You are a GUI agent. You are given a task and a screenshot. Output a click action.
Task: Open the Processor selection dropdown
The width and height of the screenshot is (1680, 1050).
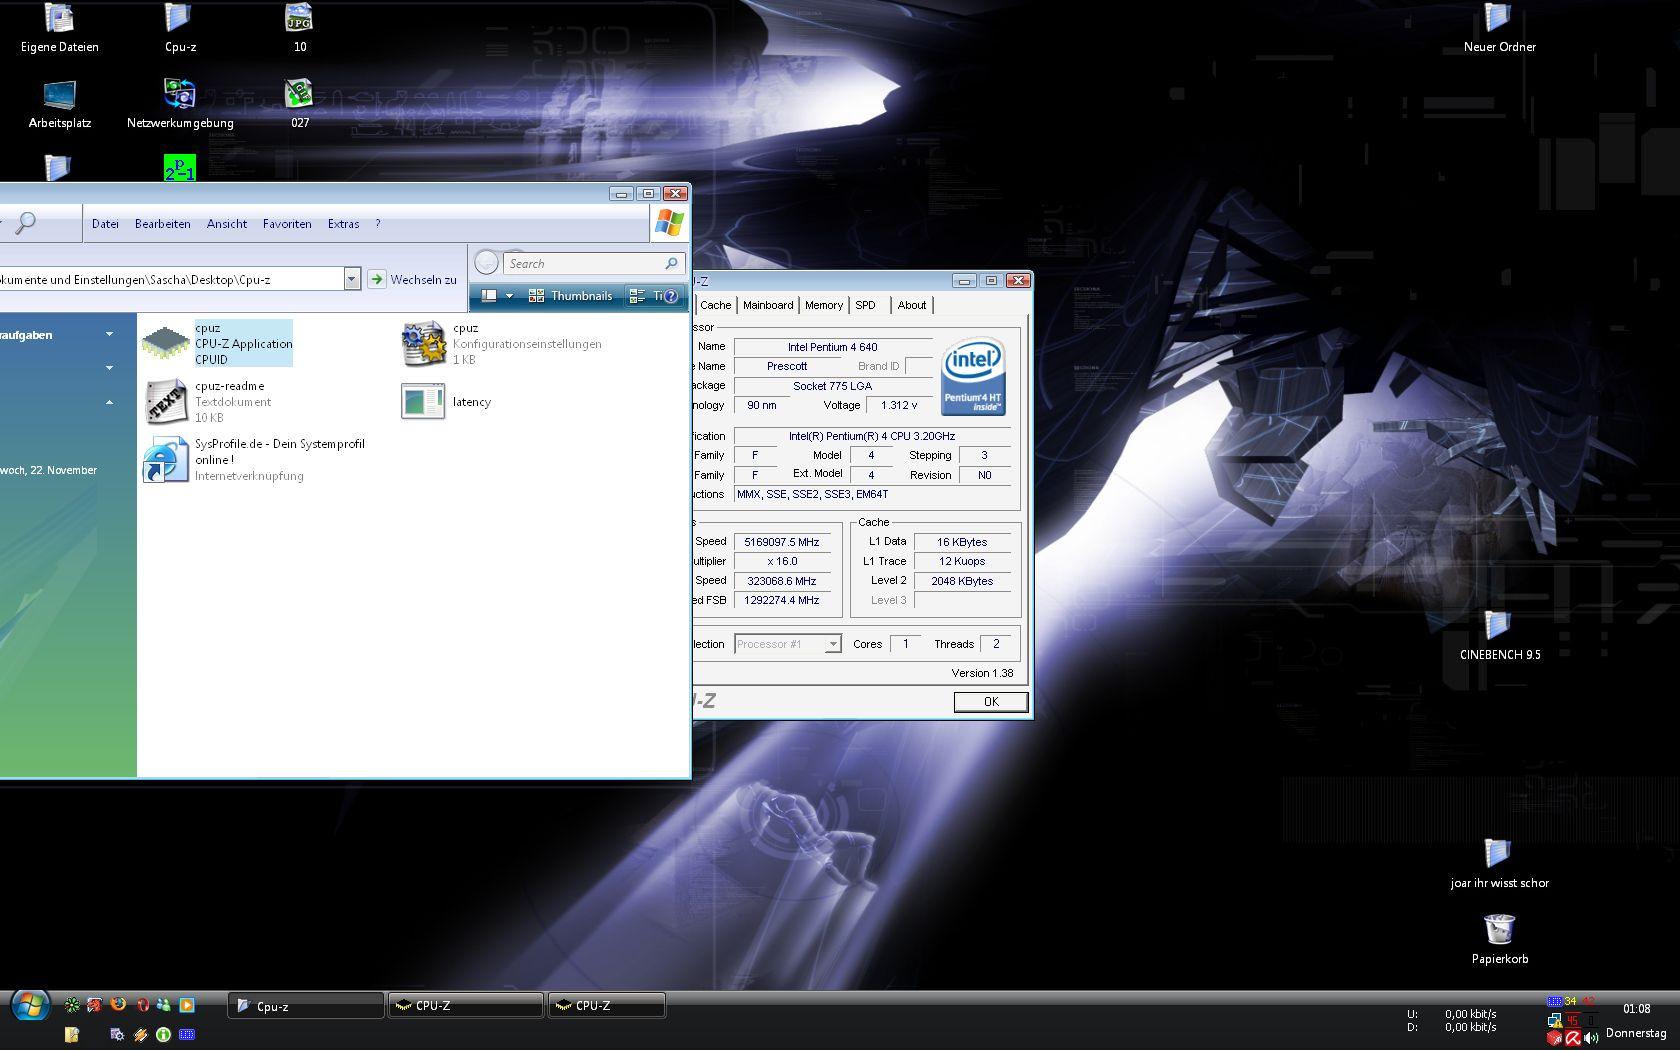(x=832, y=645)
